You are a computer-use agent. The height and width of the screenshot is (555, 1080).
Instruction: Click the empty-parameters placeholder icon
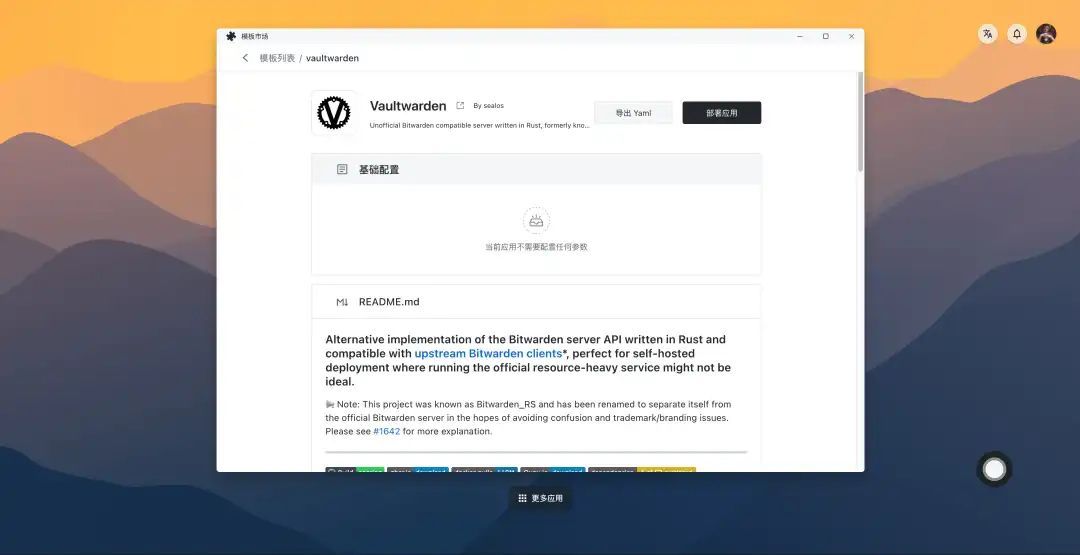click(x=536, y=220)
